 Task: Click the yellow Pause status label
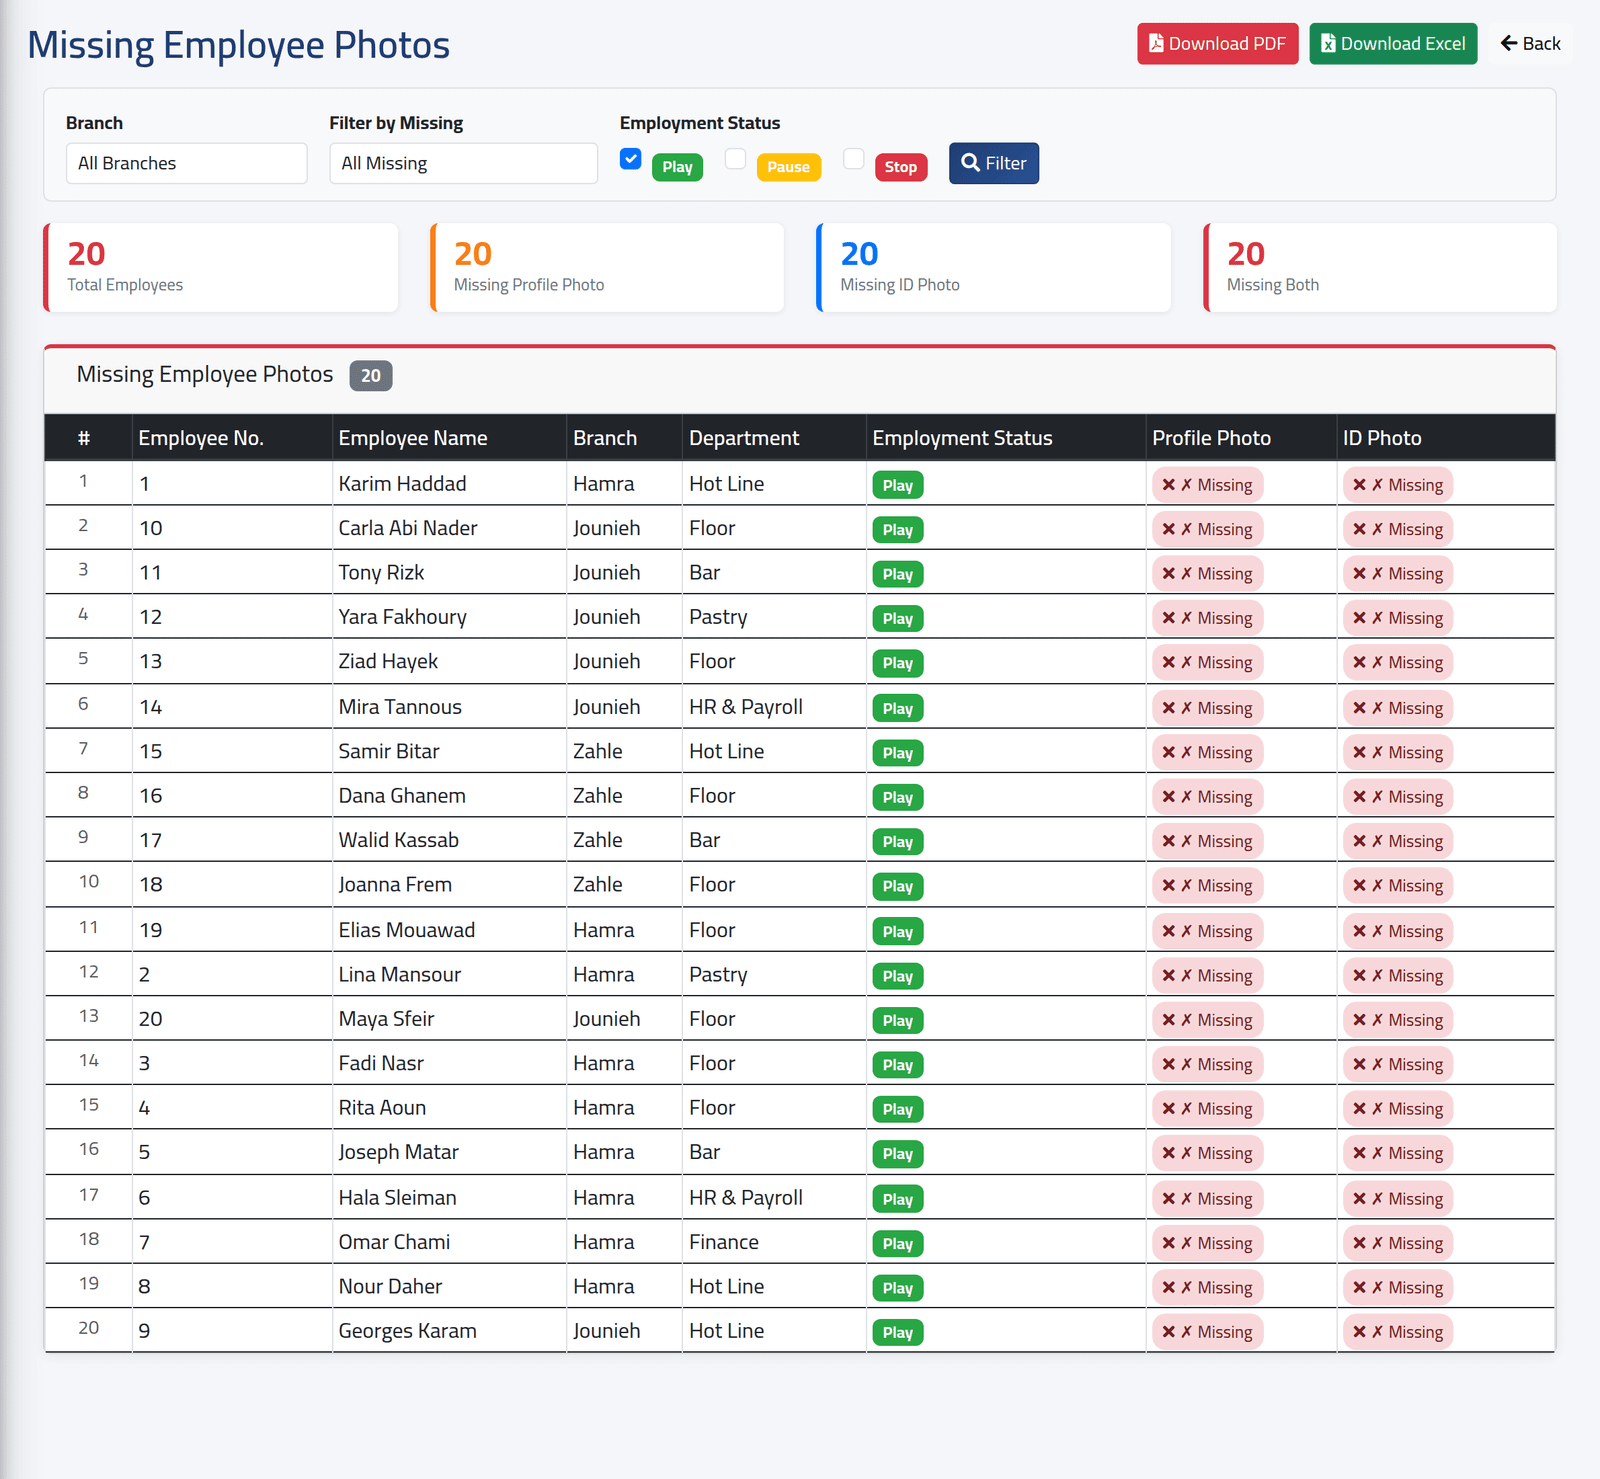[x=788, y=167]
